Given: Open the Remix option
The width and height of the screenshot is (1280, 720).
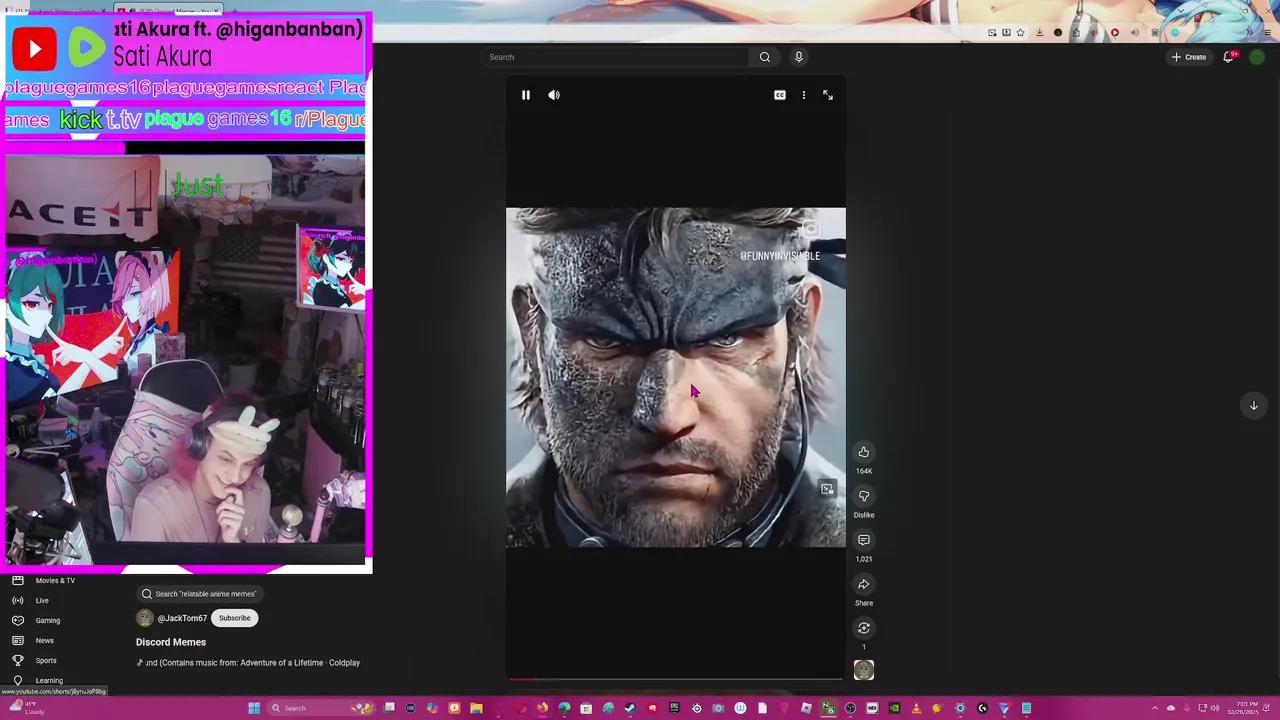Looking at the screenshot, I should [x=864, y=628].
